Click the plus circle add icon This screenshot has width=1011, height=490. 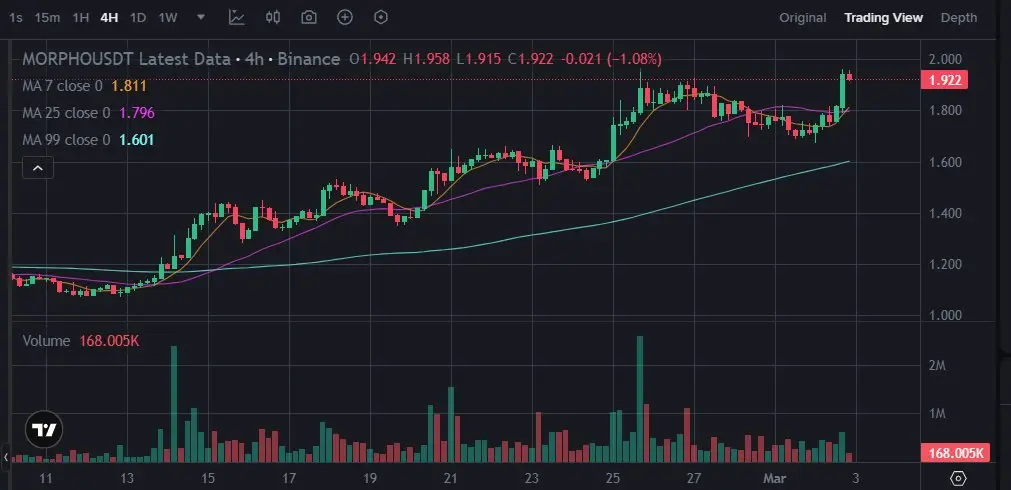345,18
